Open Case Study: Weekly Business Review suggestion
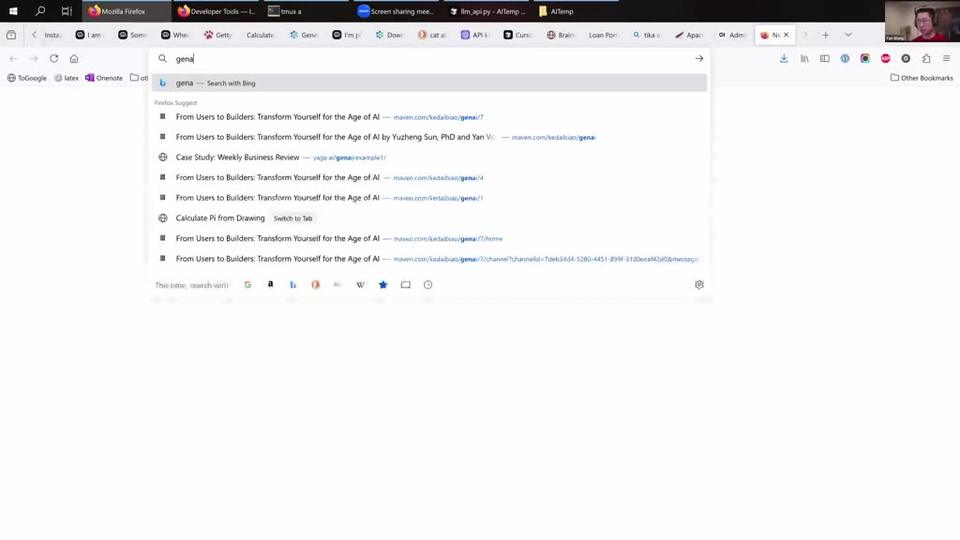The width and height of the screenshot is (960, 540). click(x=429, y=157)
